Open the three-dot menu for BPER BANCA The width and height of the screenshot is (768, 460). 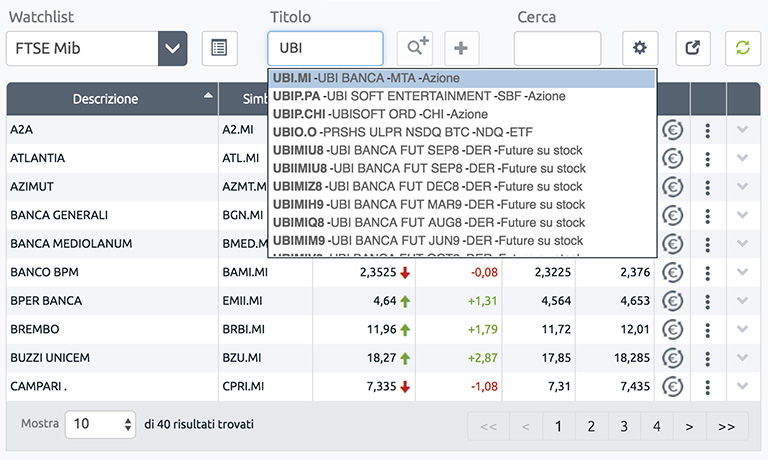[707, 301]
